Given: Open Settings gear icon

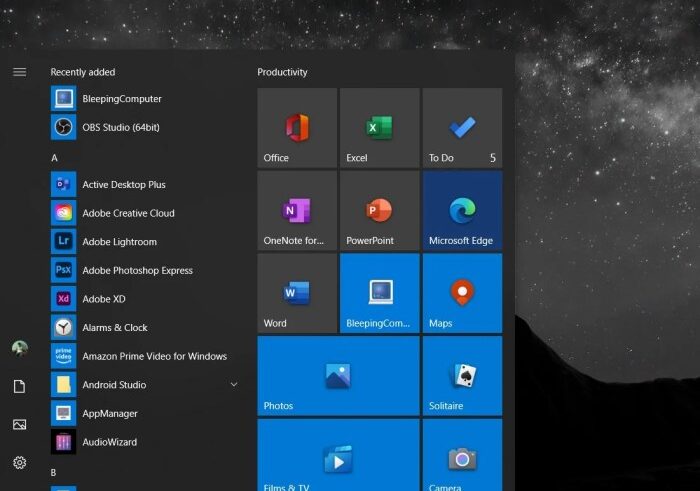Looking at the screenshot, I should (x=19, y=463).
